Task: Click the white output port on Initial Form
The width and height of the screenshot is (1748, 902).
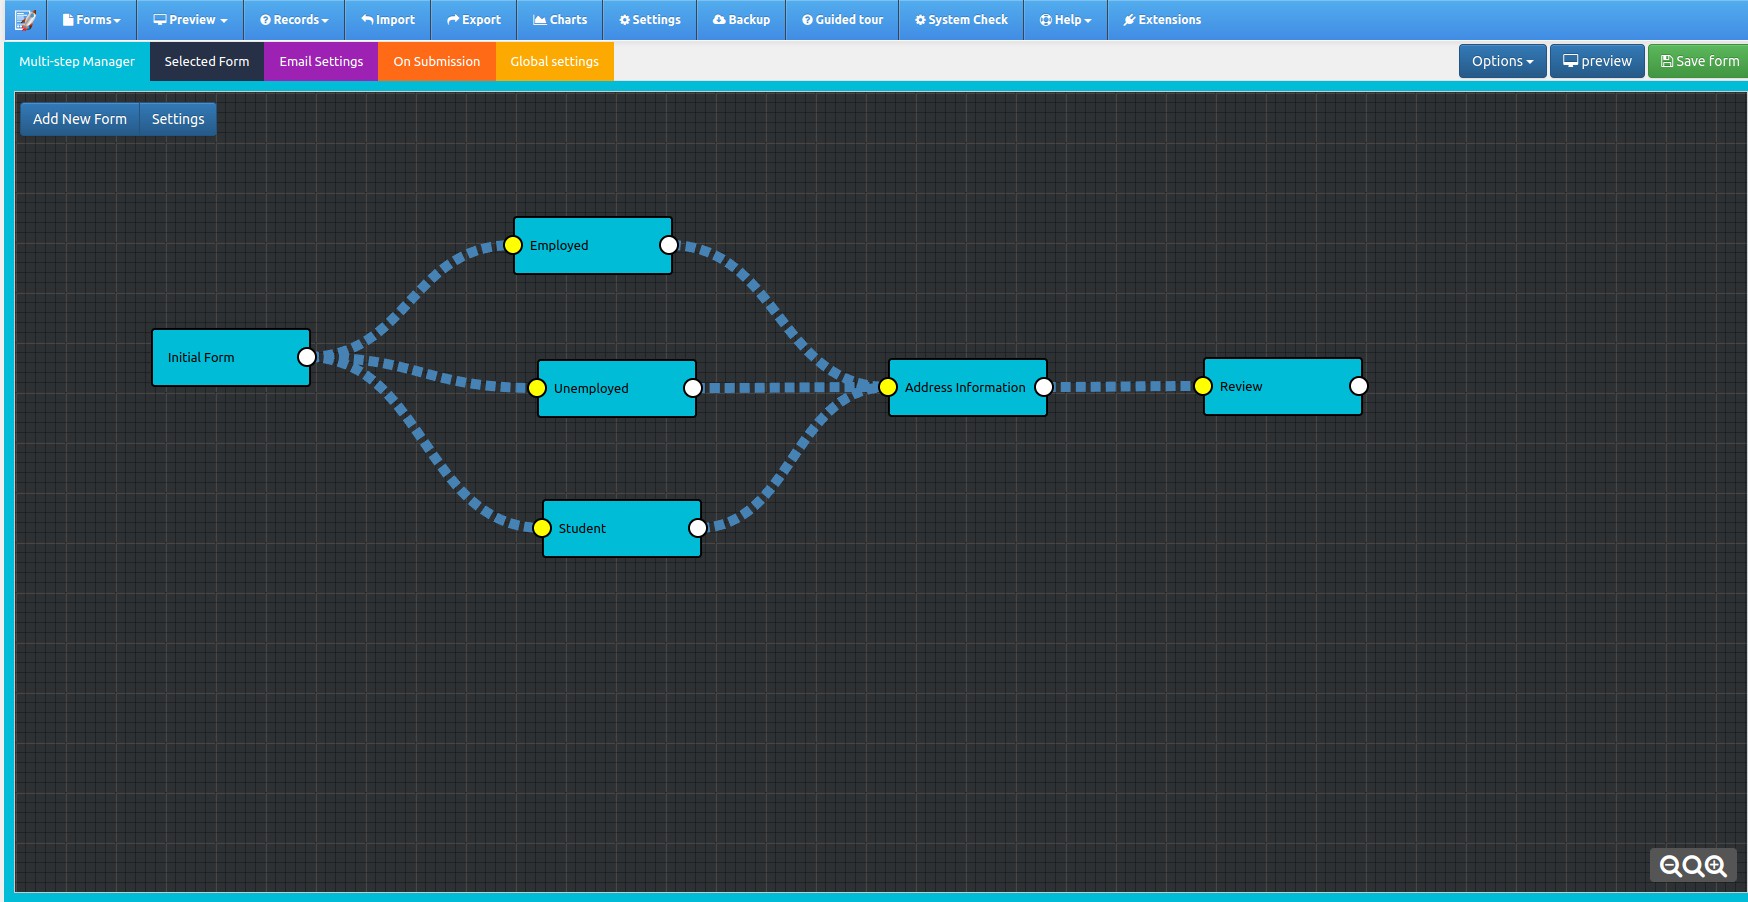Action: (x=307, y=357)
